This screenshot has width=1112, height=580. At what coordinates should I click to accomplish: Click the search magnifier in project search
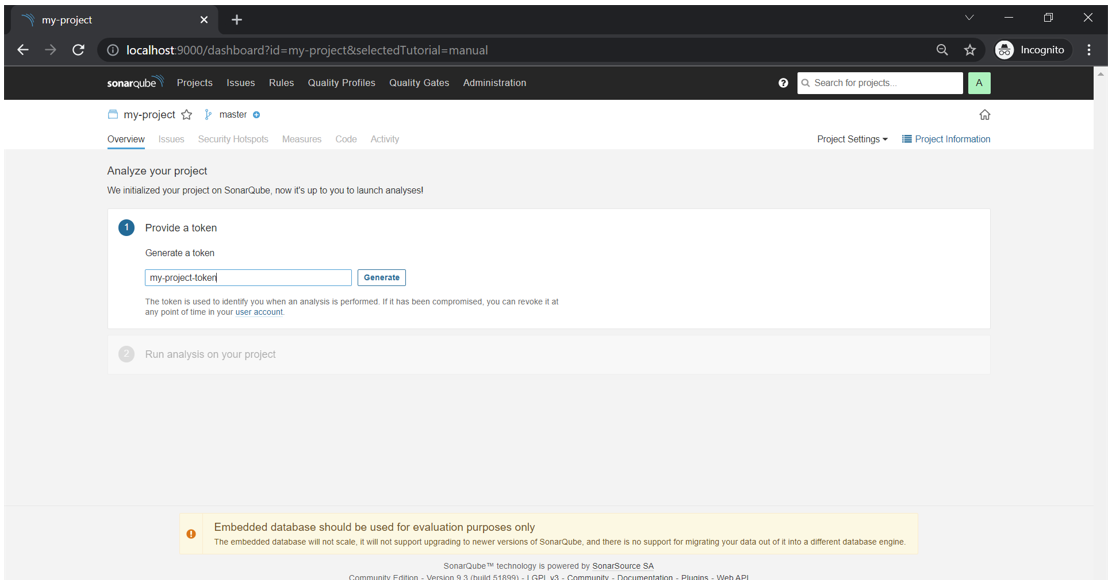tap(806, 83)
